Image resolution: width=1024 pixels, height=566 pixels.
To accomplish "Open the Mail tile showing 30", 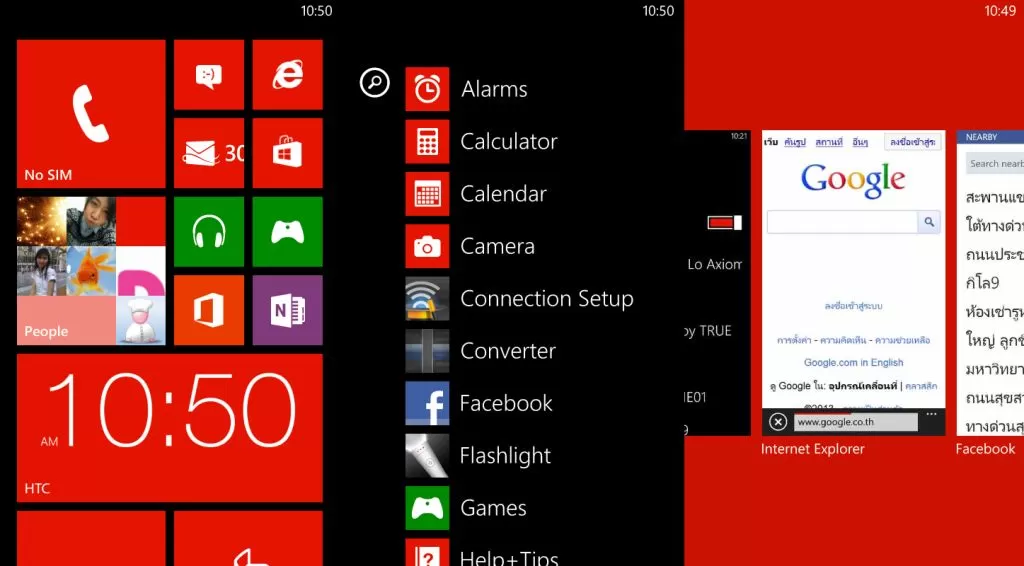I will [x=209, y=153].
